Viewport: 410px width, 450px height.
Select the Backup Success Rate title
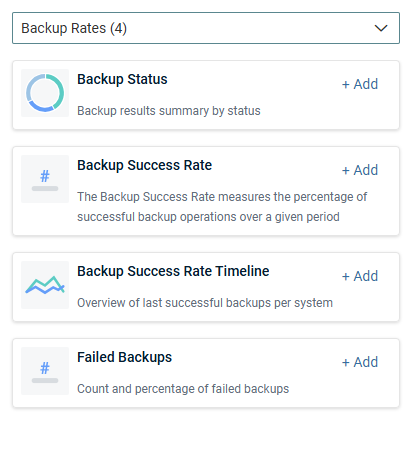pos(145,165)
